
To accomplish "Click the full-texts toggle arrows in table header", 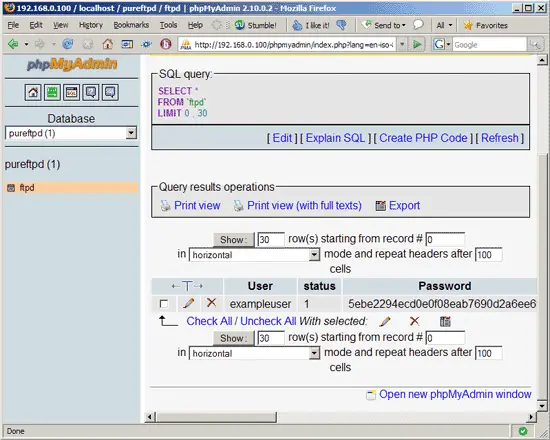I will 187,286.
